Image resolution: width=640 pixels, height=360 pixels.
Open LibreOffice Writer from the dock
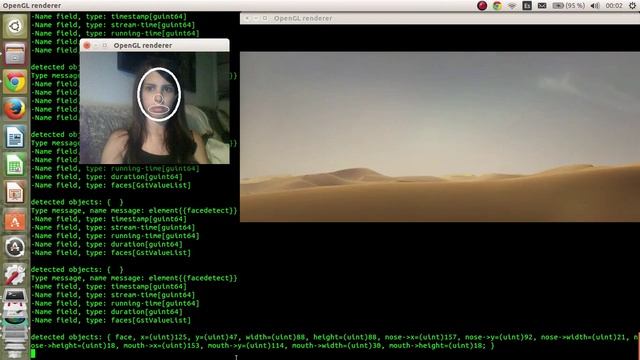coord(15,137)
